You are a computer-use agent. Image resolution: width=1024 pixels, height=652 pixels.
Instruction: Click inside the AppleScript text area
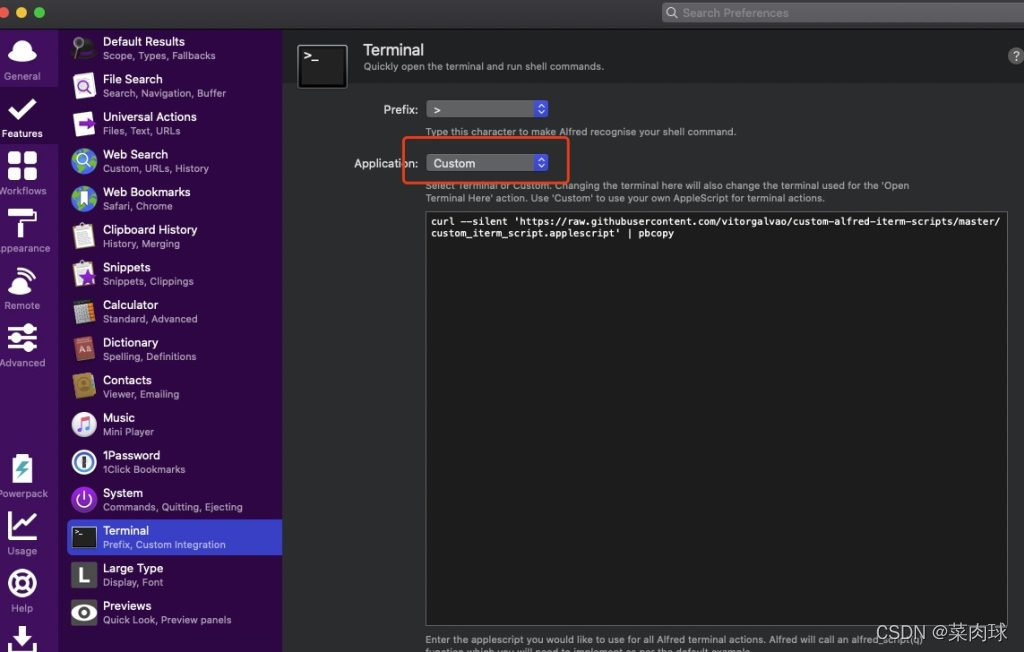[x=715, y=420]
